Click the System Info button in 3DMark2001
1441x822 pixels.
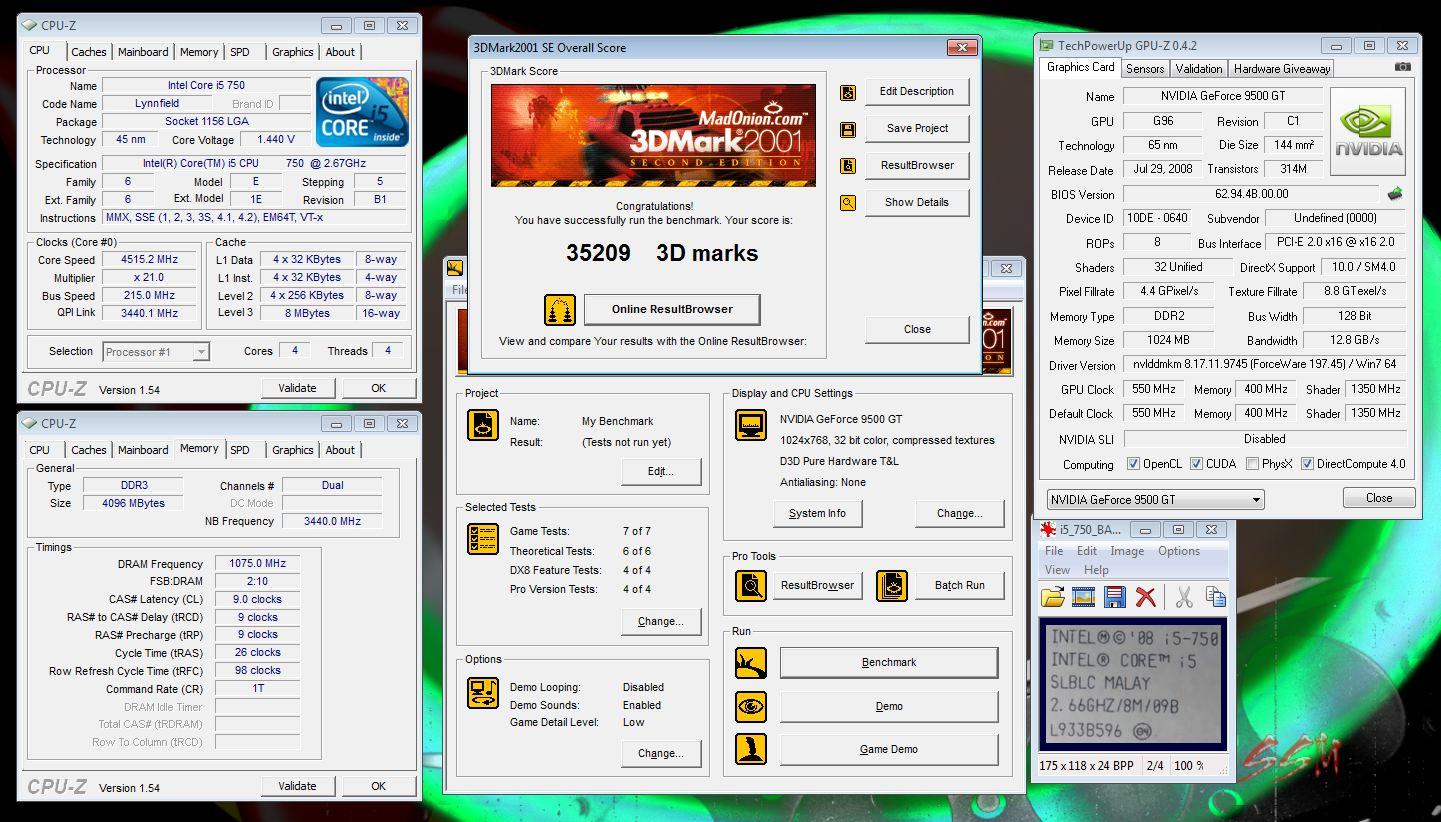[x=817, y=513]
